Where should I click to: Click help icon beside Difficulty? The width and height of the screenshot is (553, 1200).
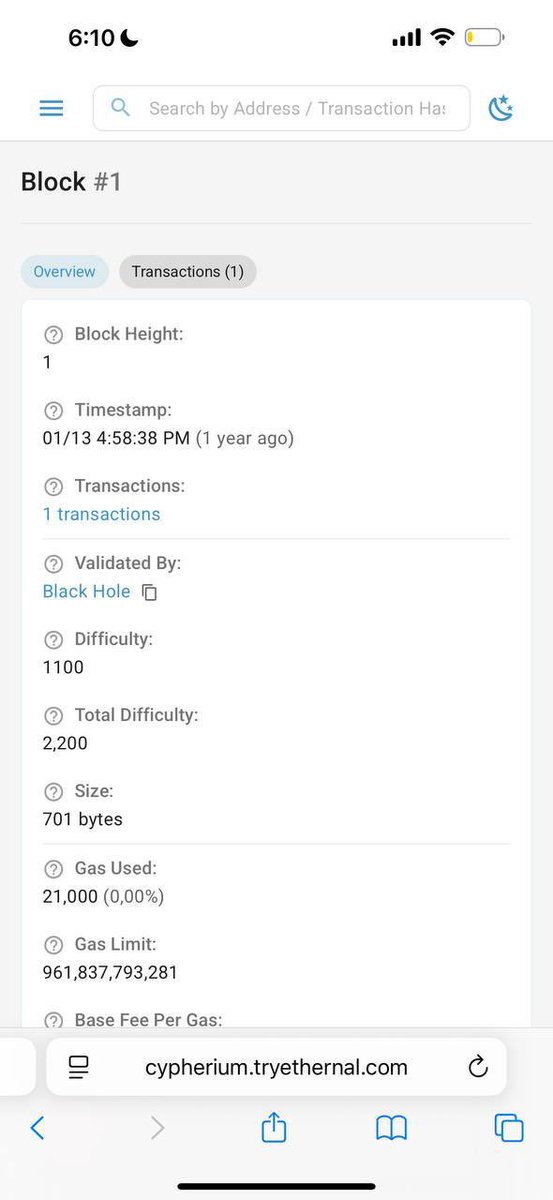coord(54,639)
